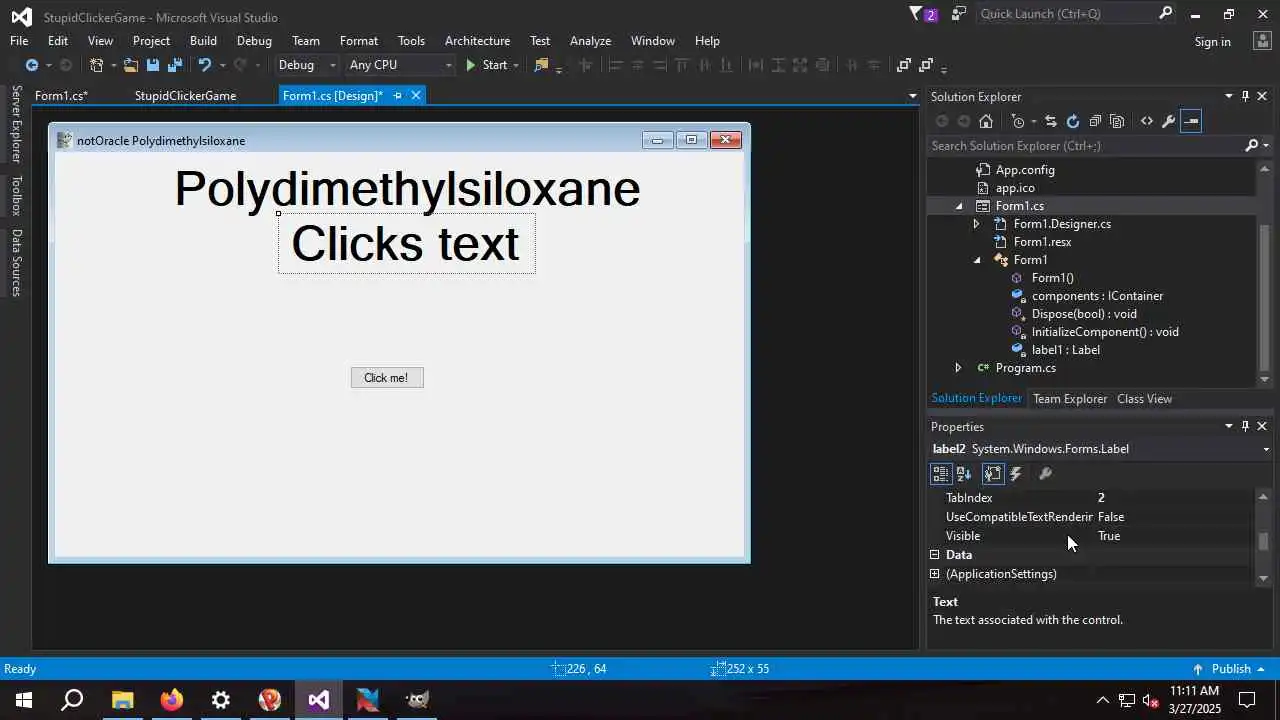This screenshot has width=1280, height=720.
Task: Expand the (ApplicationSettings) property
Action: [935, 574]
